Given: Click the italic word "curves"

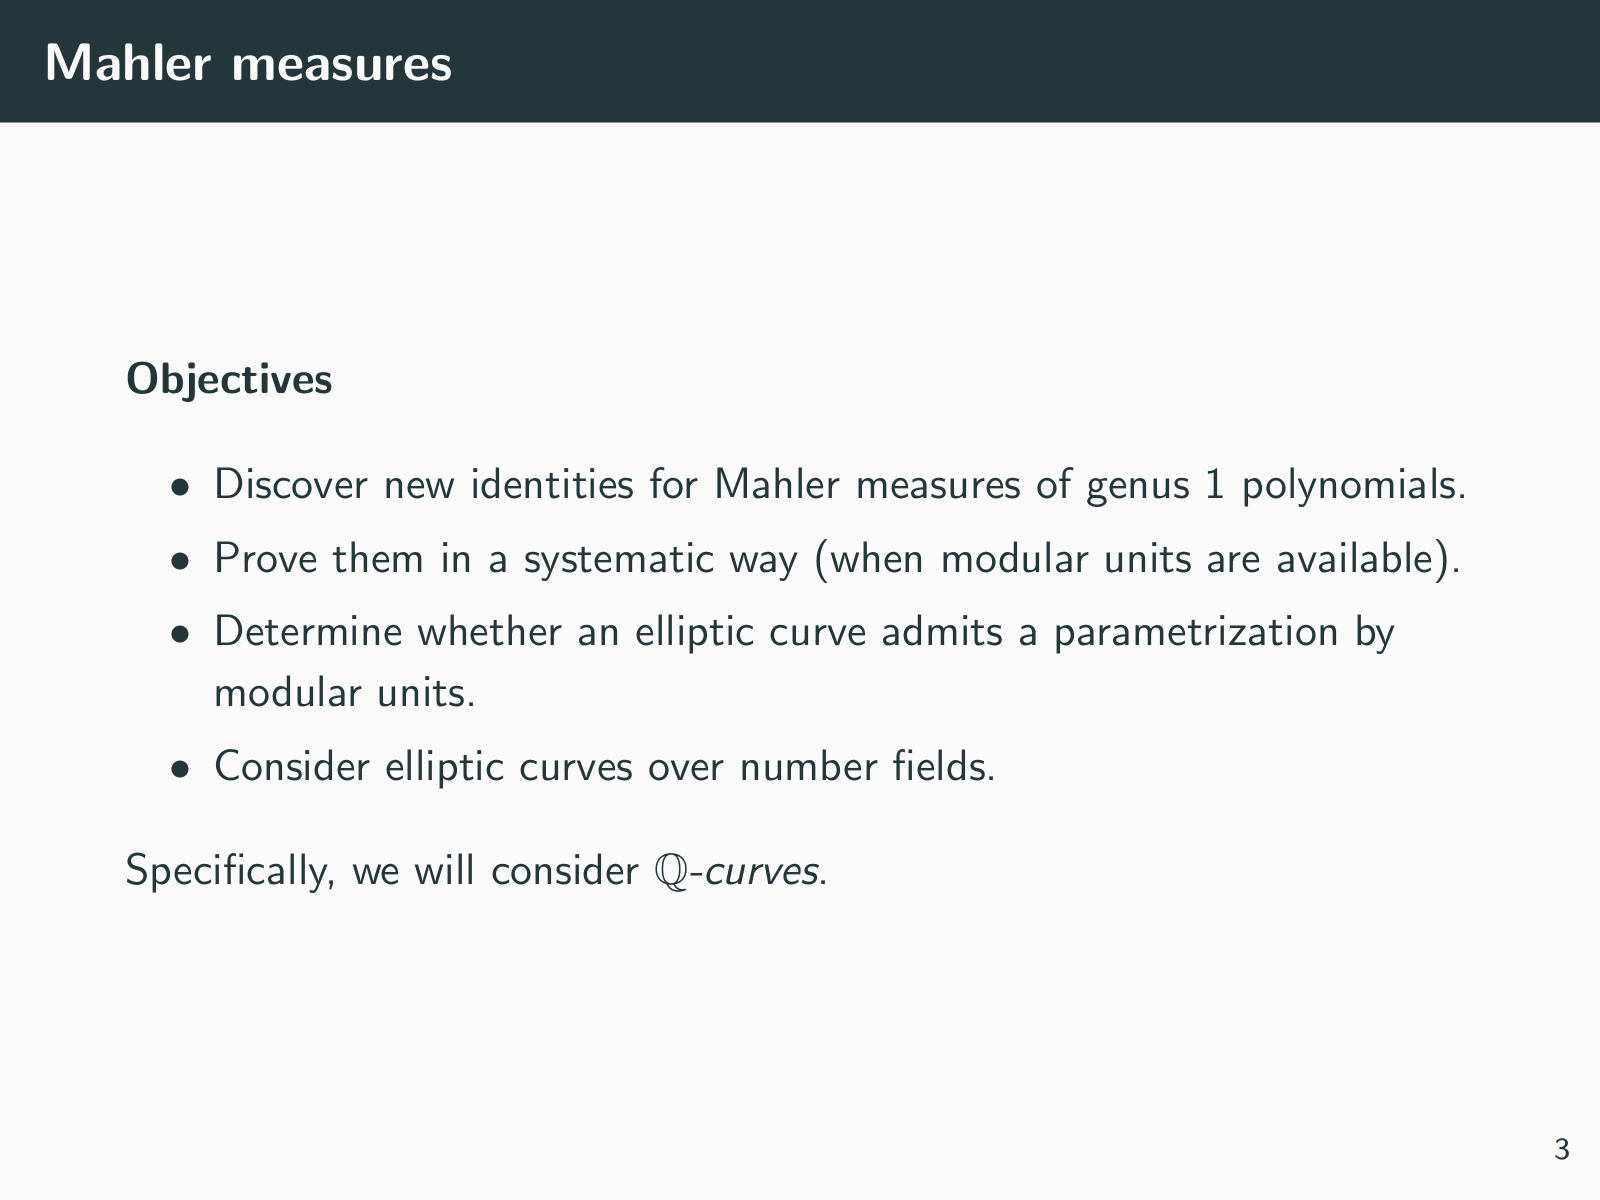Looking at the screenshot, I should pyautogui.click(x=761, y=871).
